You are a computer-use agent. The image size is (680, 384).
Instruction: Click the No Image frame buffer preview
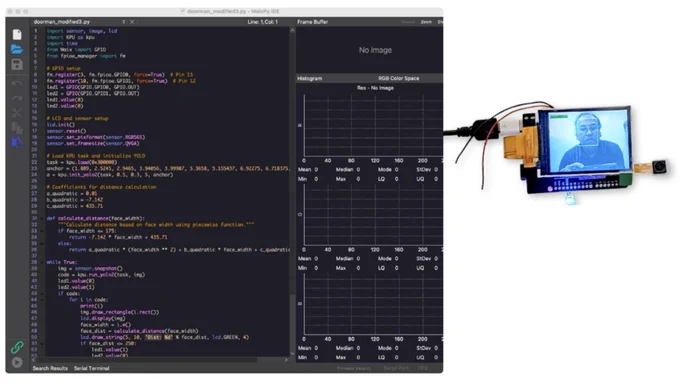pyautogui.click(x=369, y=50)
